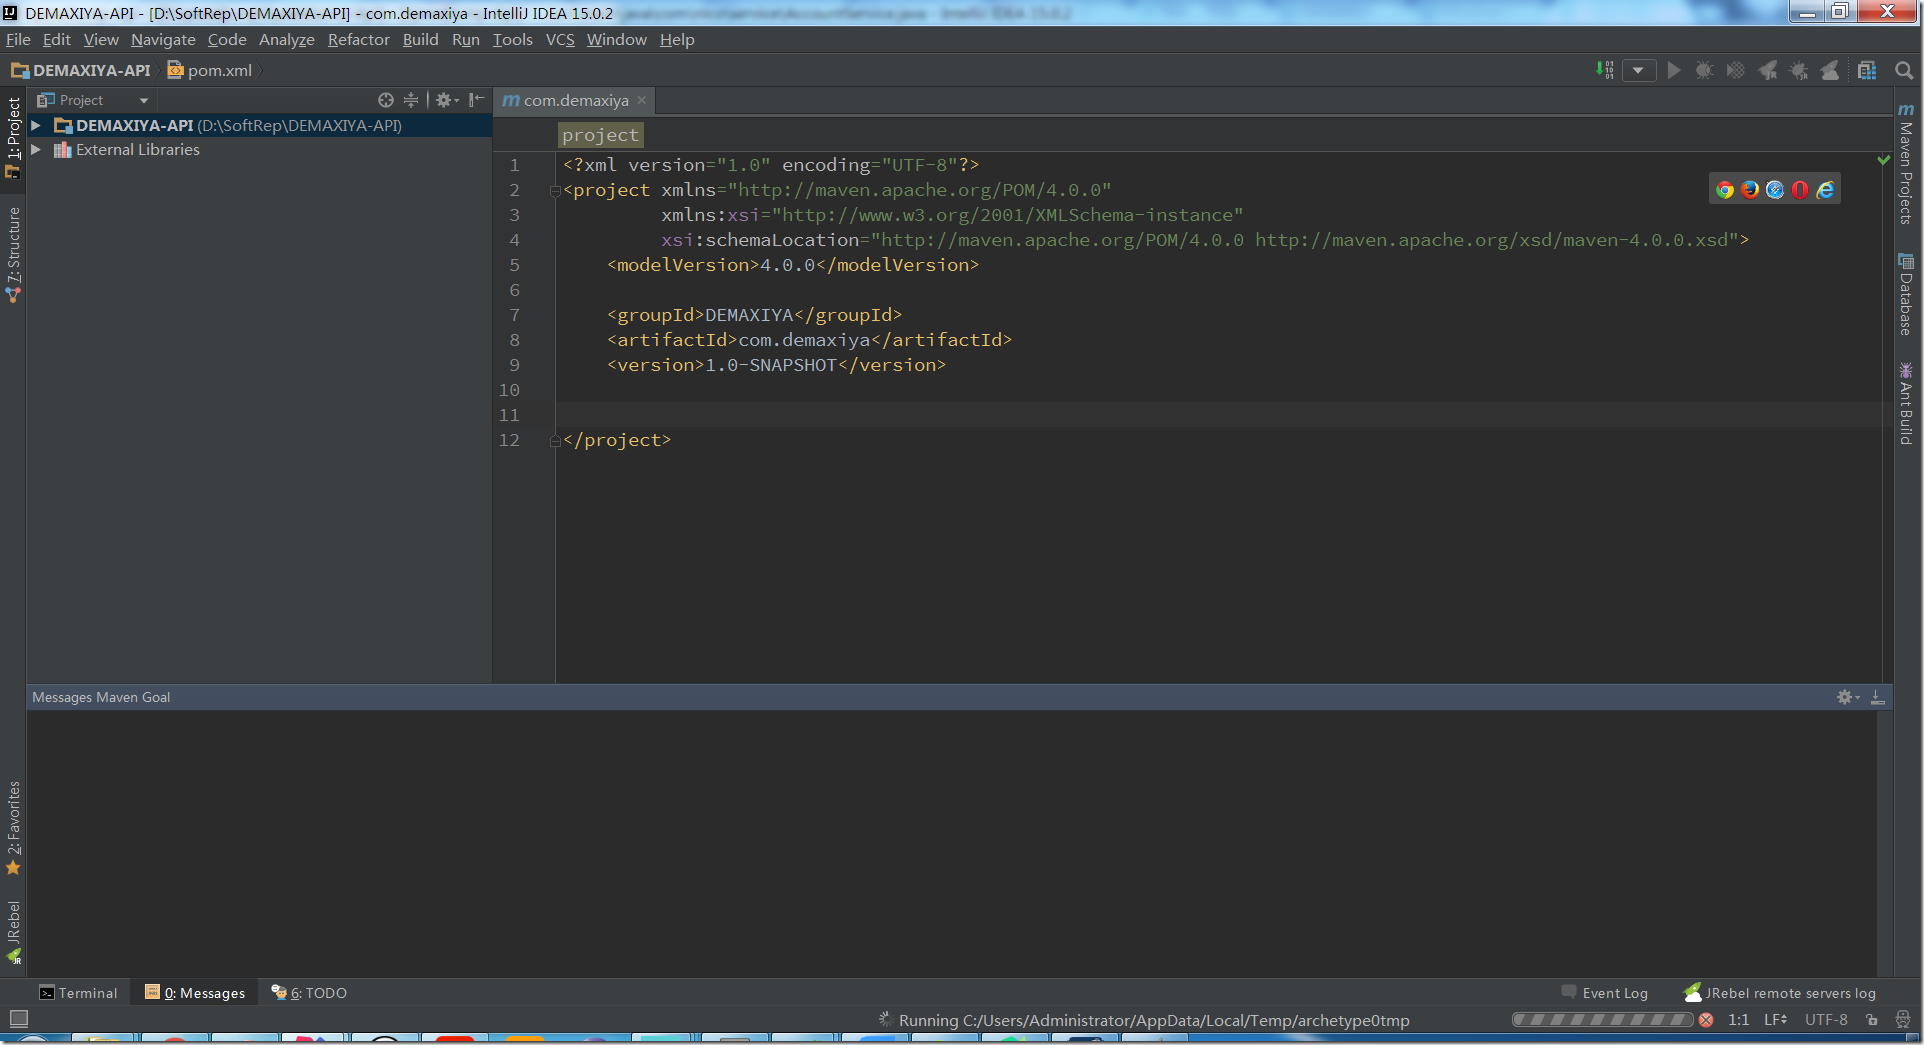Click the inspection green checkmark indicator
The width and height of the screenshot is (1924, 1045).
pyautogui.click(x=1884, y=160)
